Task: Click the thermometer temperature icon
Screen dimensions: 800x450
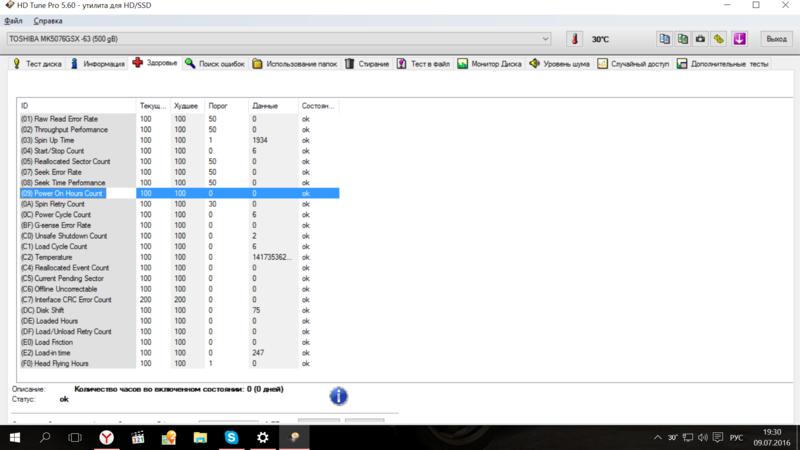Action: 574,39
